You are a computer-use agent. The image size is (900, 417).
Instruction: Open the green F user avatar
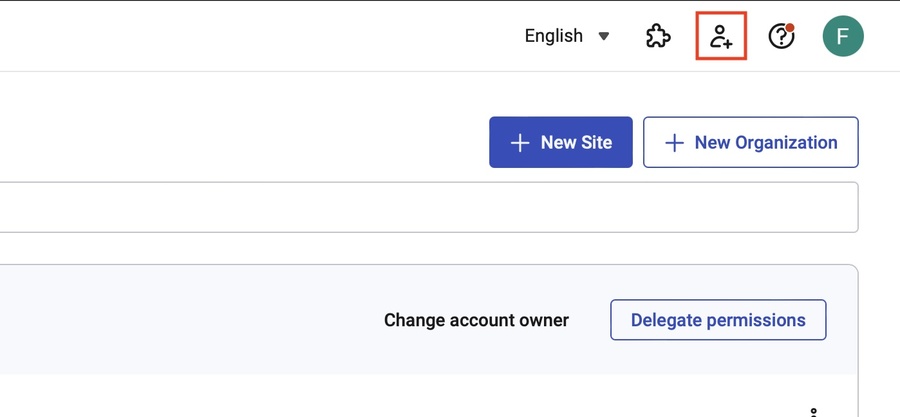point(842,37)
